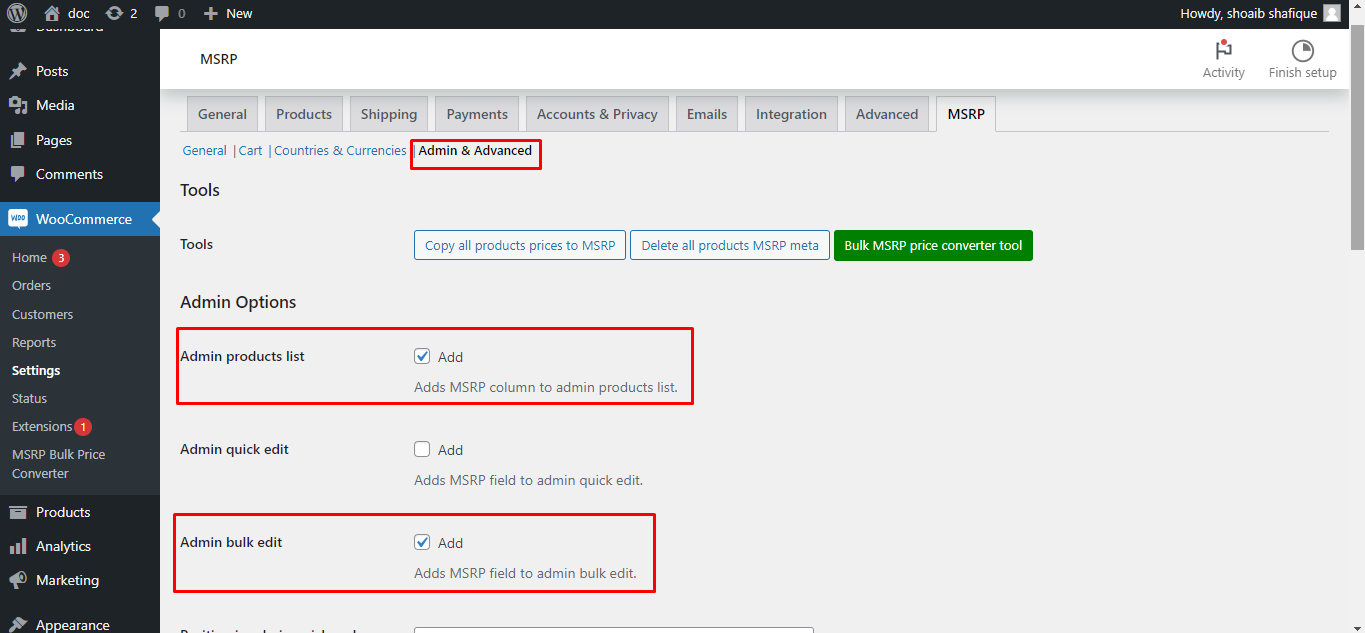Click the Home notification badge showing 3
This screenshot has height=633, width=1365.
(61, 258)
